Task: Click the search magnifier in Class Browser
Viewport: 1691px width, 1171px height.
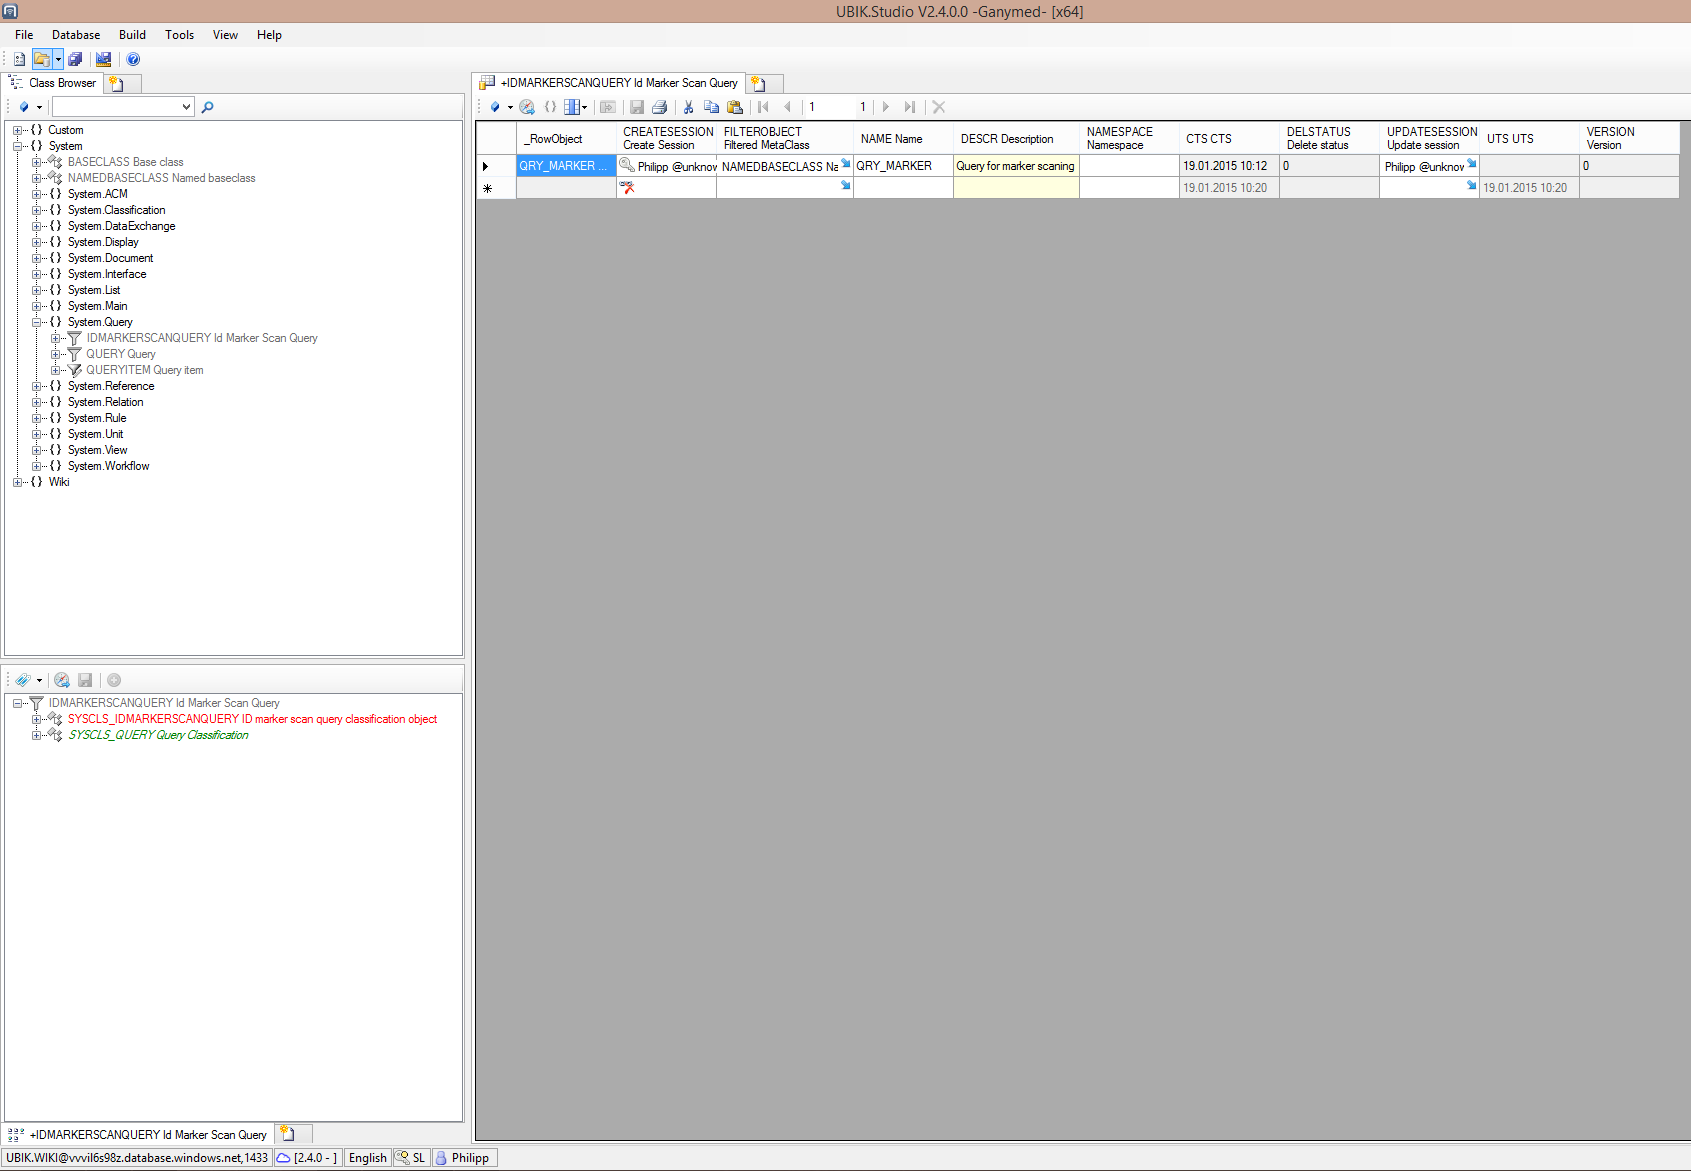Action: pos(207,107)
